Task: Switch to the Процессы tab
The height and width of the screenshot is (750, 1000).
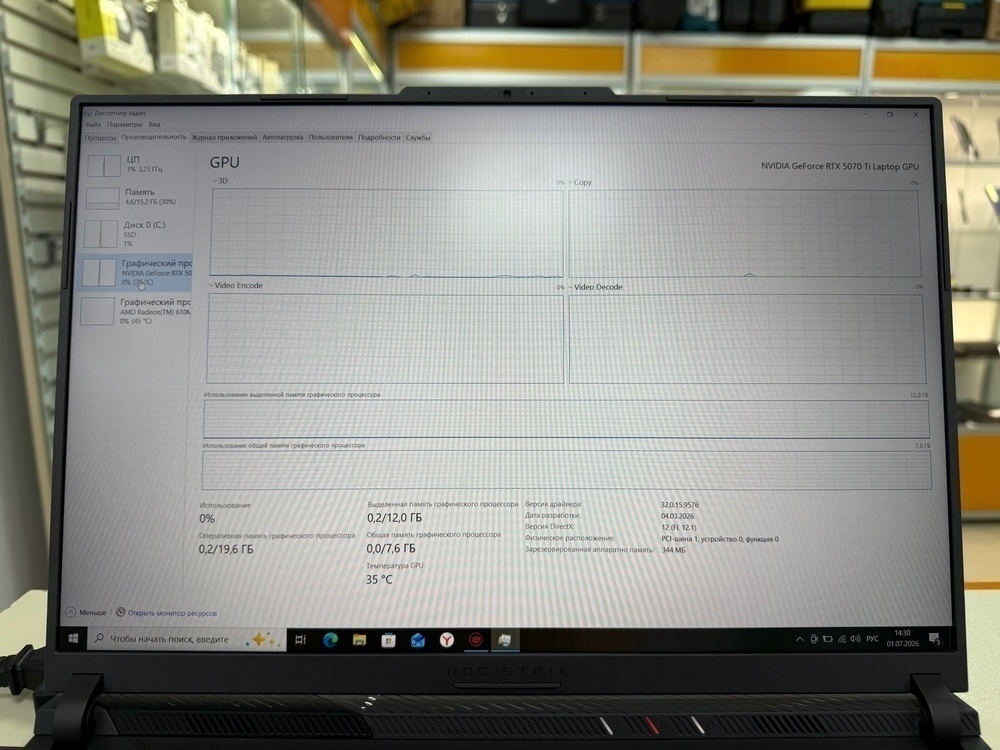Action: tap(100, 138)
